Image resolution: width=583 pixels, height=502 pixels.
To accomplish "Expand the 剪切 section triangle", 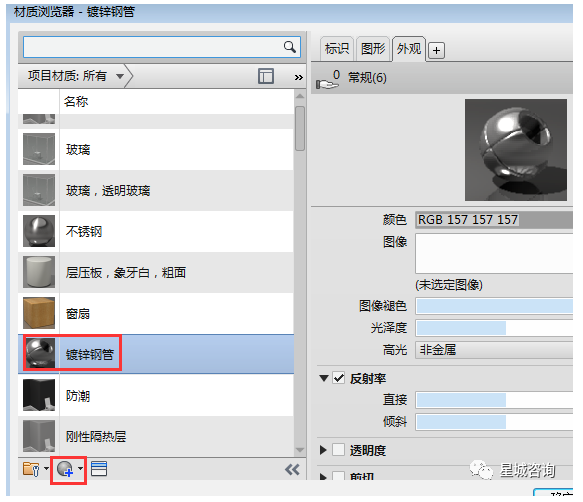I will [323, 476].
